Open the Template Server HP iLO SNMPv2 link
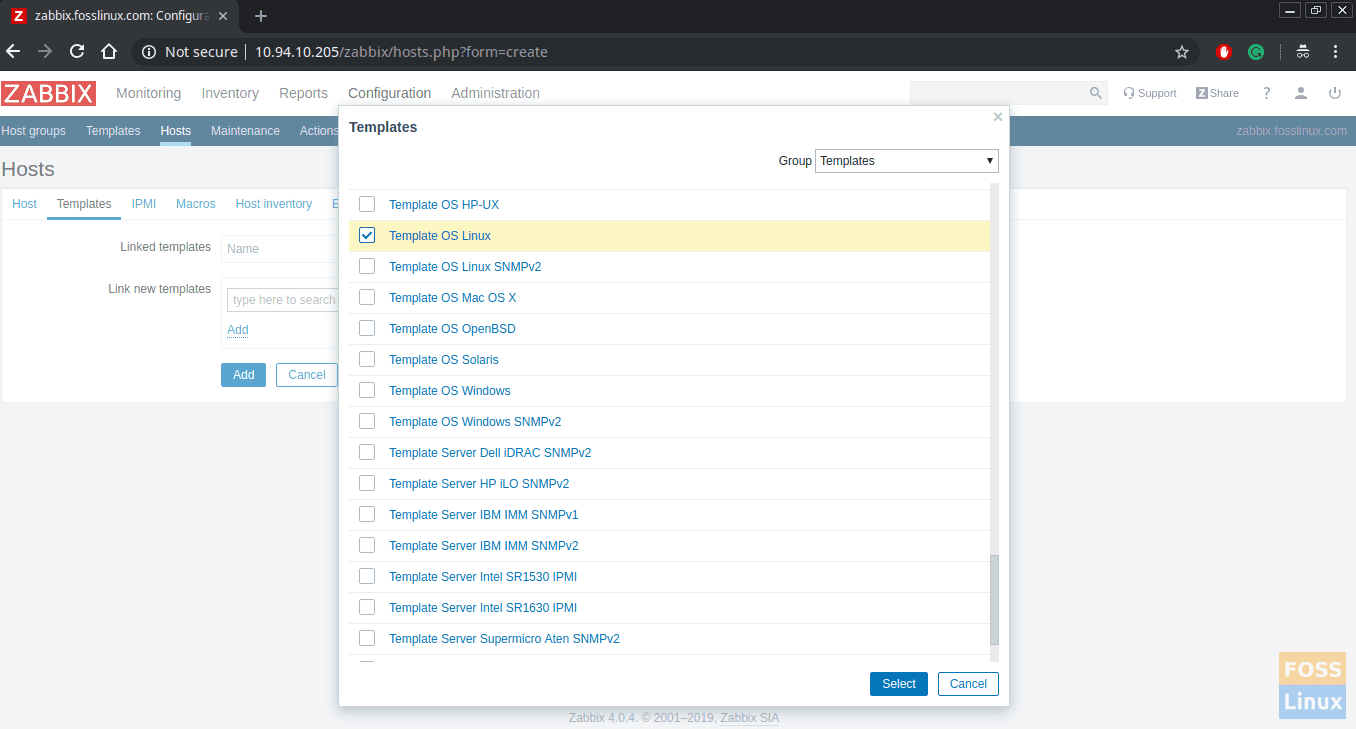Image resolution: width=1356 pixels, height=729 pixels. [x=479, y=484]
